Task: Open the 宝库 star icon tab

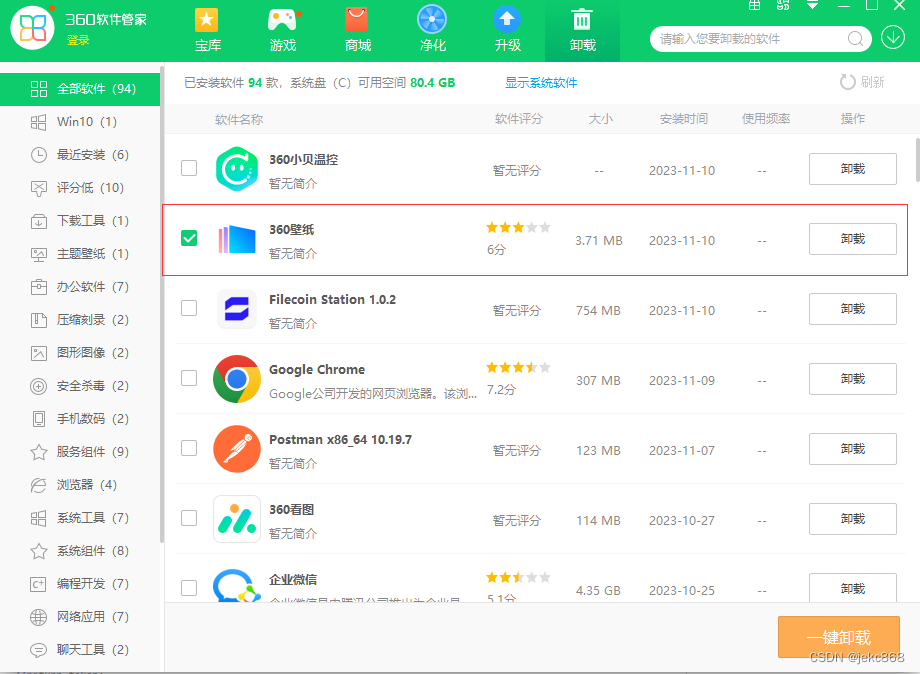Action: (207, 30)
